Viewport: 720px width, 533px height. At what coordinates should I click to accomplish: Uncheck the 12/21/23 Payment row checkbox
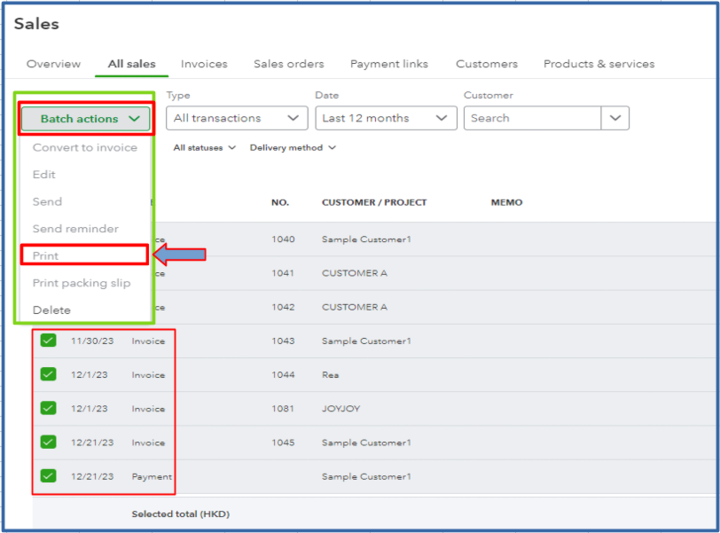tap(48, 476)
